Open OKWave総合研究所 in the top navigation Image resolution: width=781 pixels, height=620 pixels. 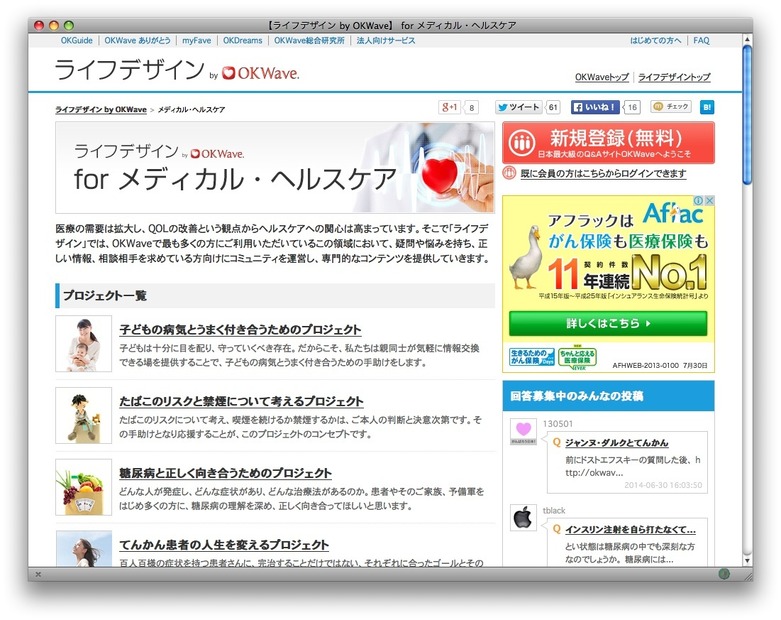309,40
